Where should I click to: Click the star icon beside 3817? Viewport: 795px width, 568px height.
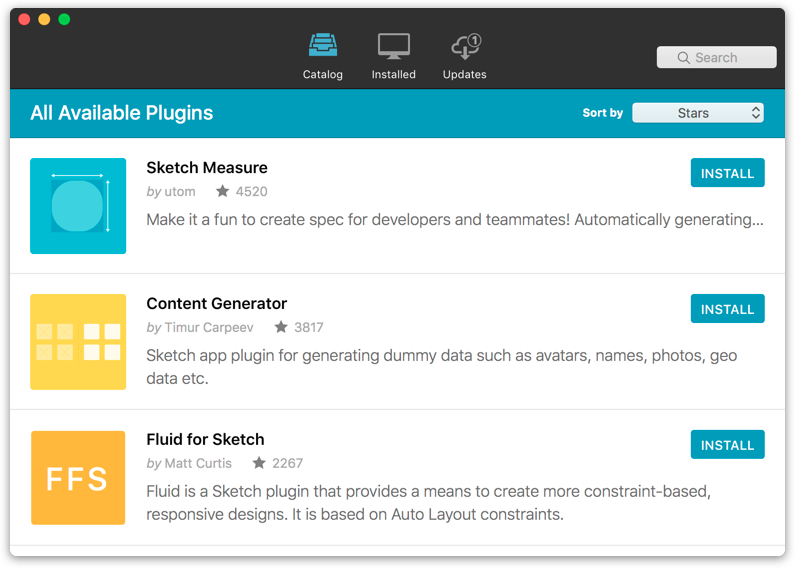pos(281,327)
